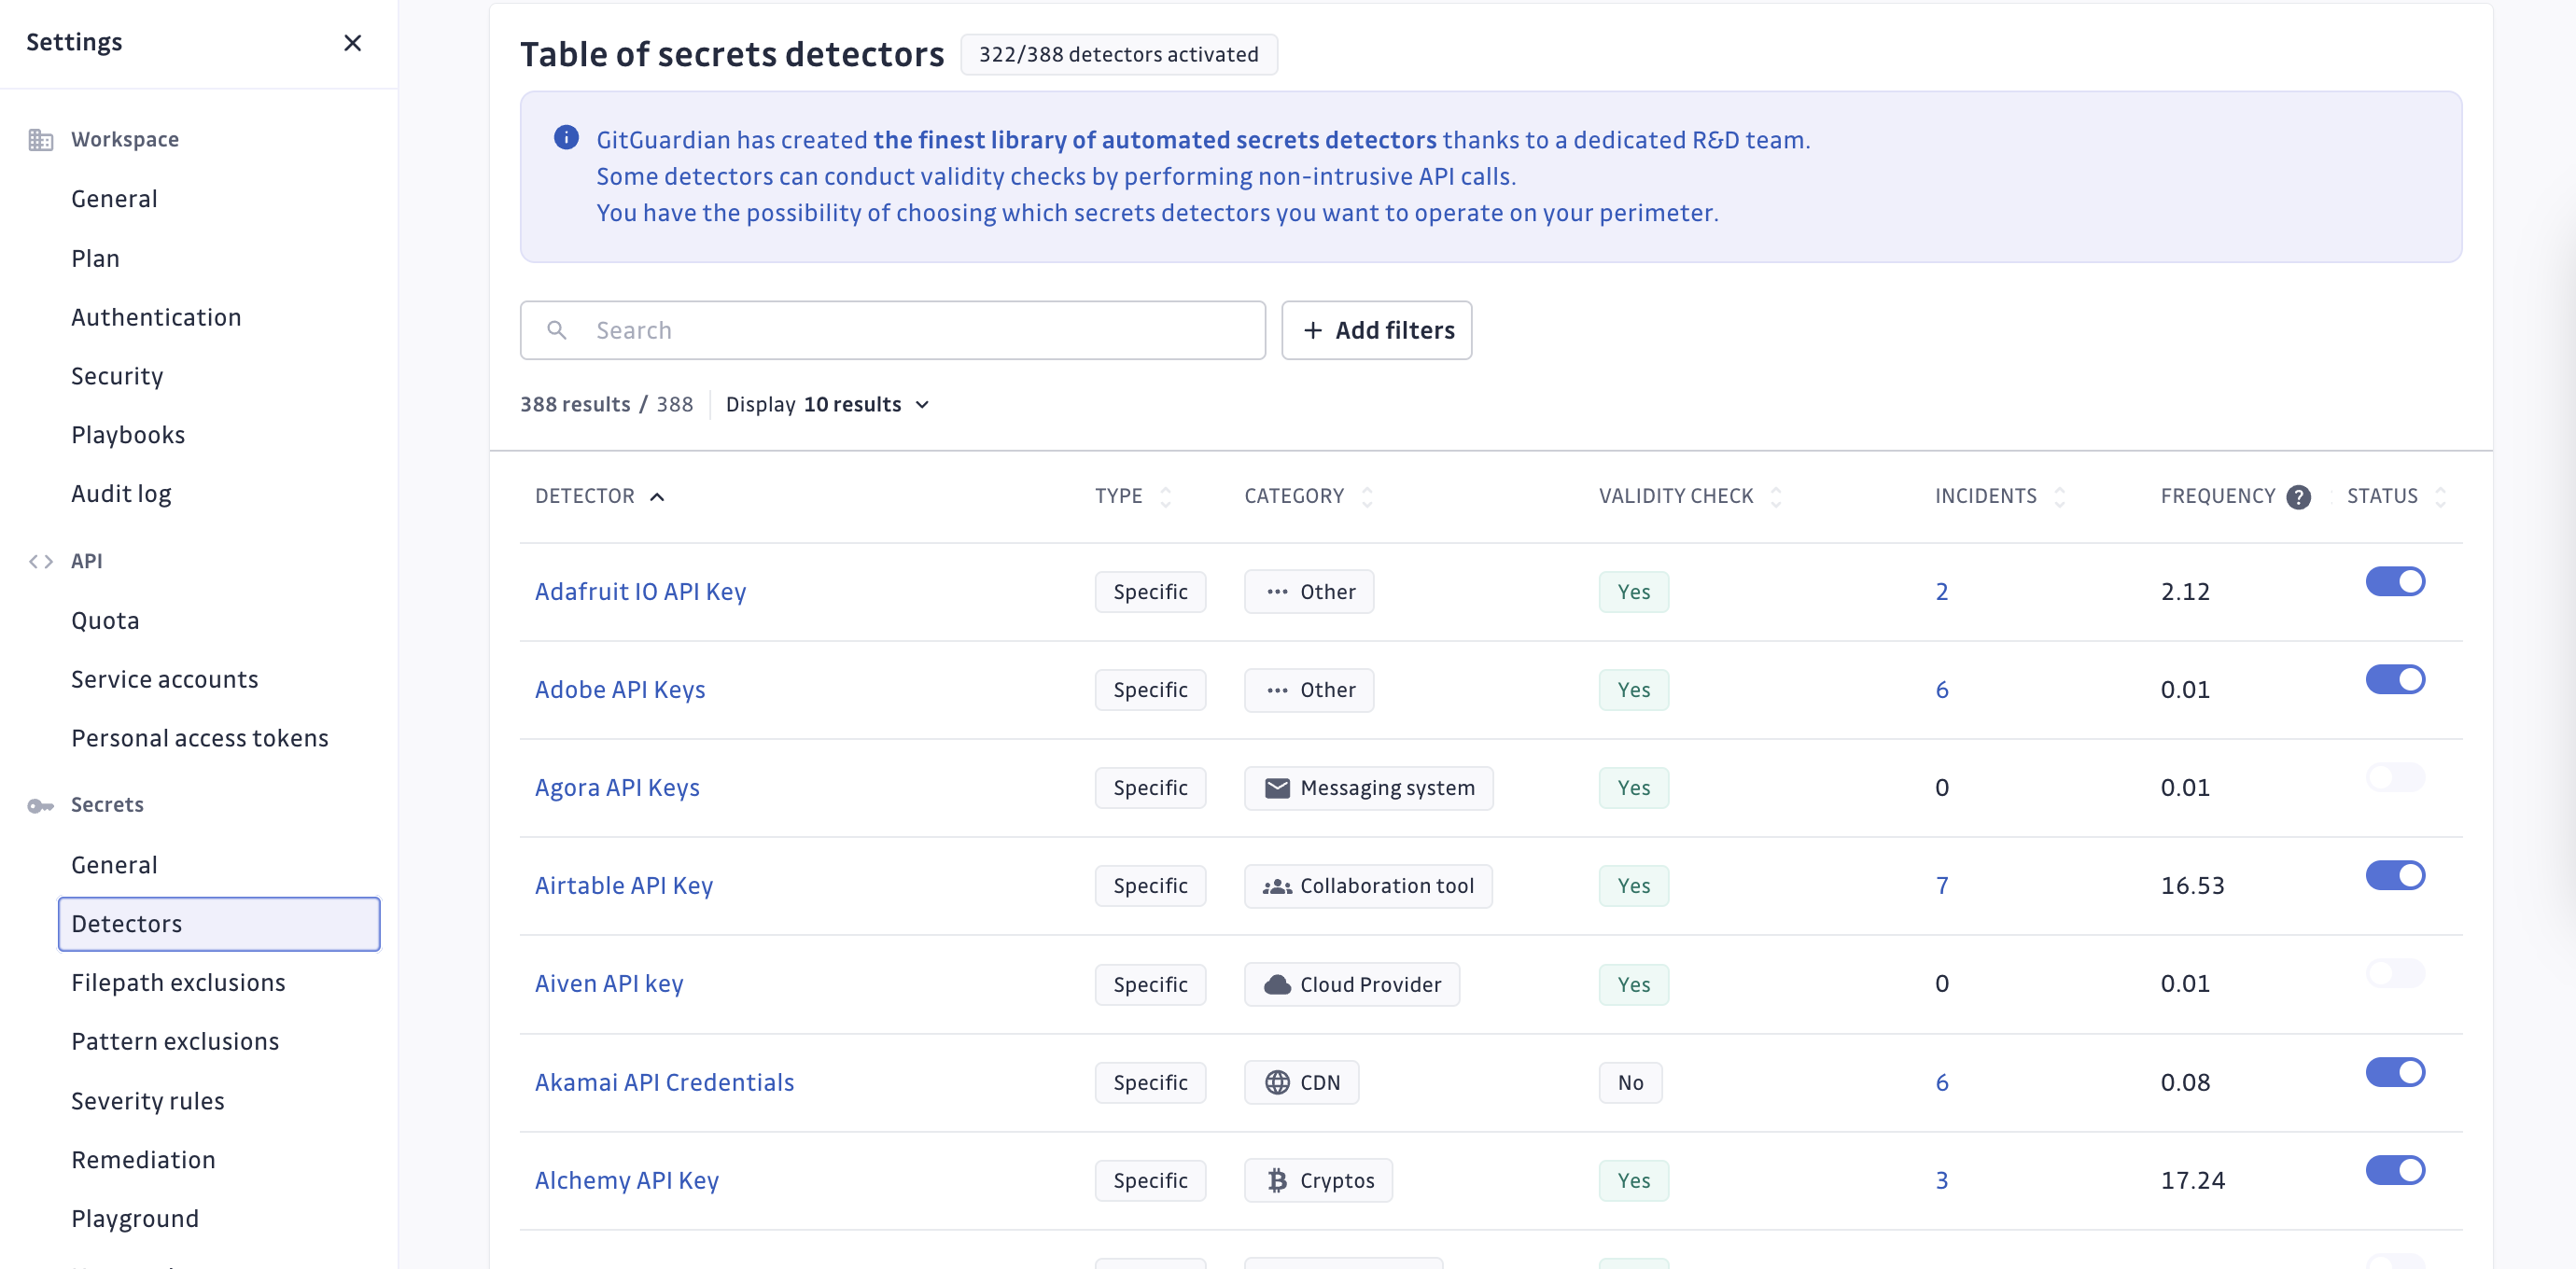
Task: Click the Secrets key icon
Action: [x=41, y=806]
